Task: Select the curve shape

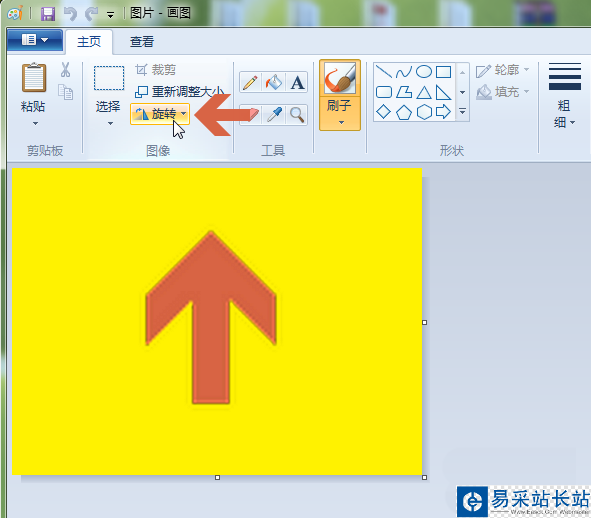Action: pyautogui.click(x=404, y=72)
